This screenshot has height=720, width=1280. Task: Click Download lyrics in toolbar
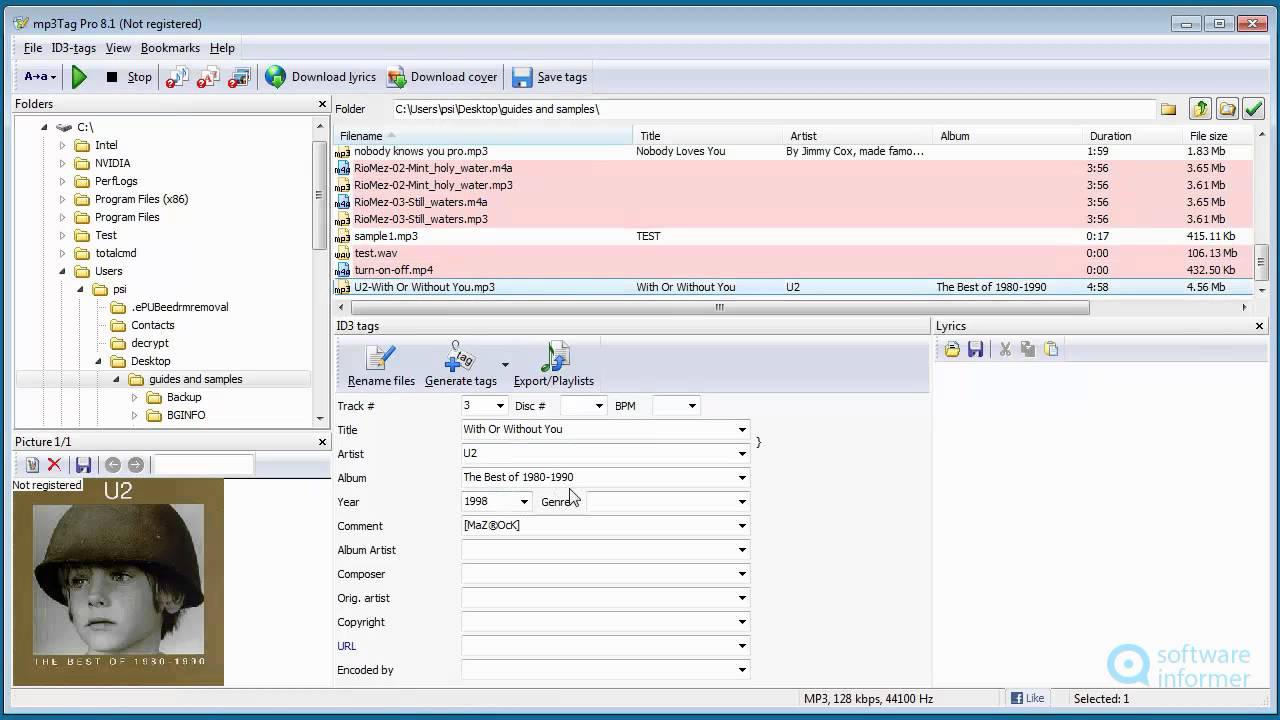pyautogui.click(x=321, y=77)
